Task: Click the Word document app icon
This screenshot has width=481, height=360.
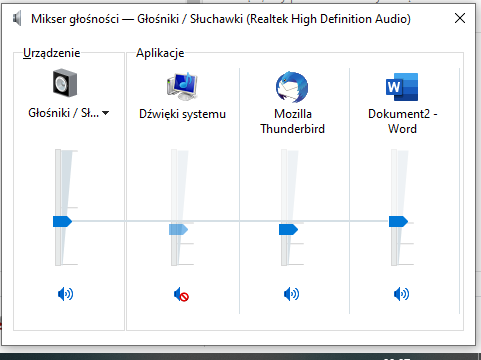Action: click(402, 87)
